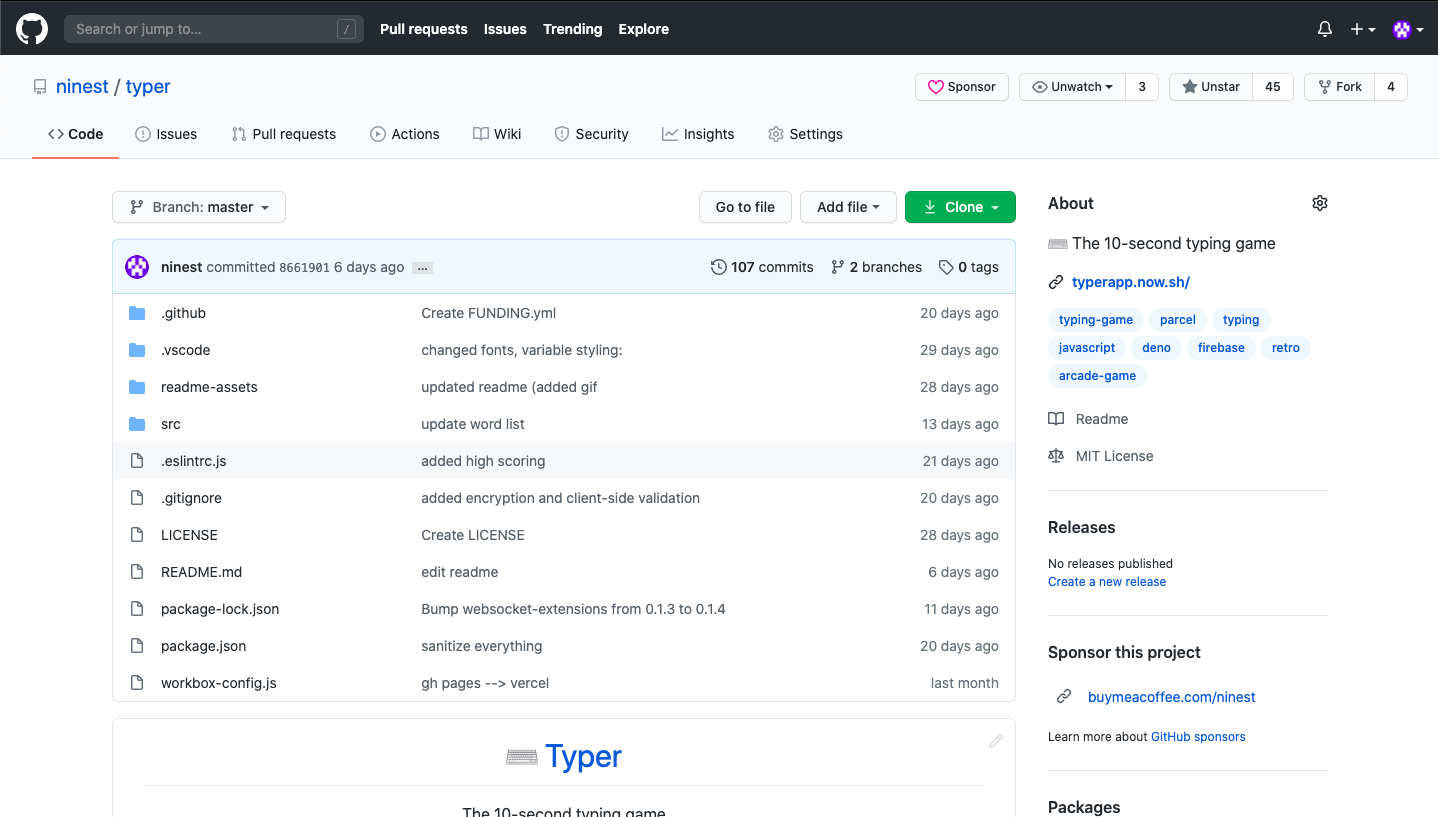Open the plus create-new menu

(1363, 29)
